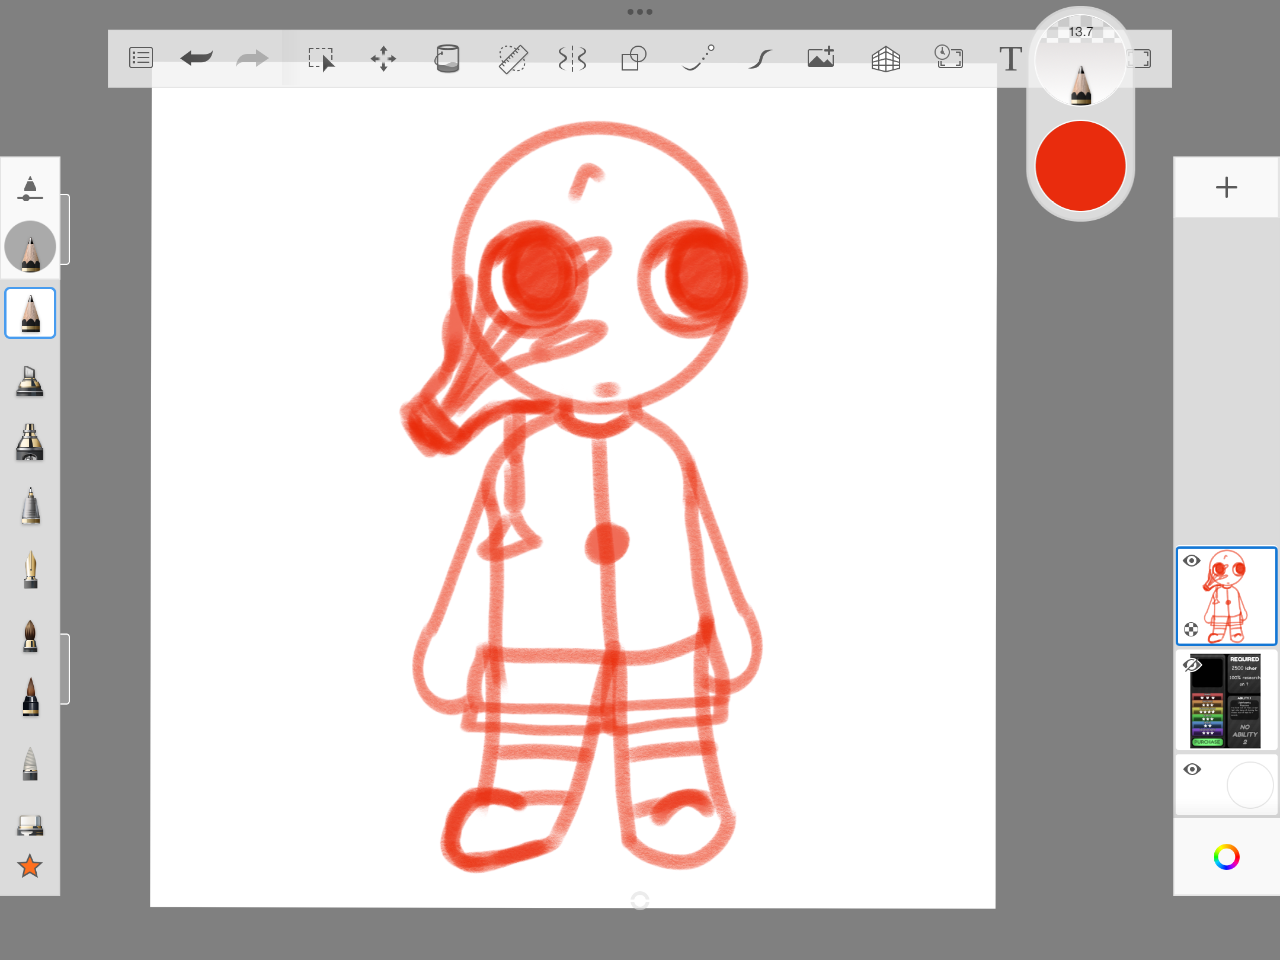Screen dimensions: 1280x960
Task: Open the red color puck
Action: coord(1080,166)
